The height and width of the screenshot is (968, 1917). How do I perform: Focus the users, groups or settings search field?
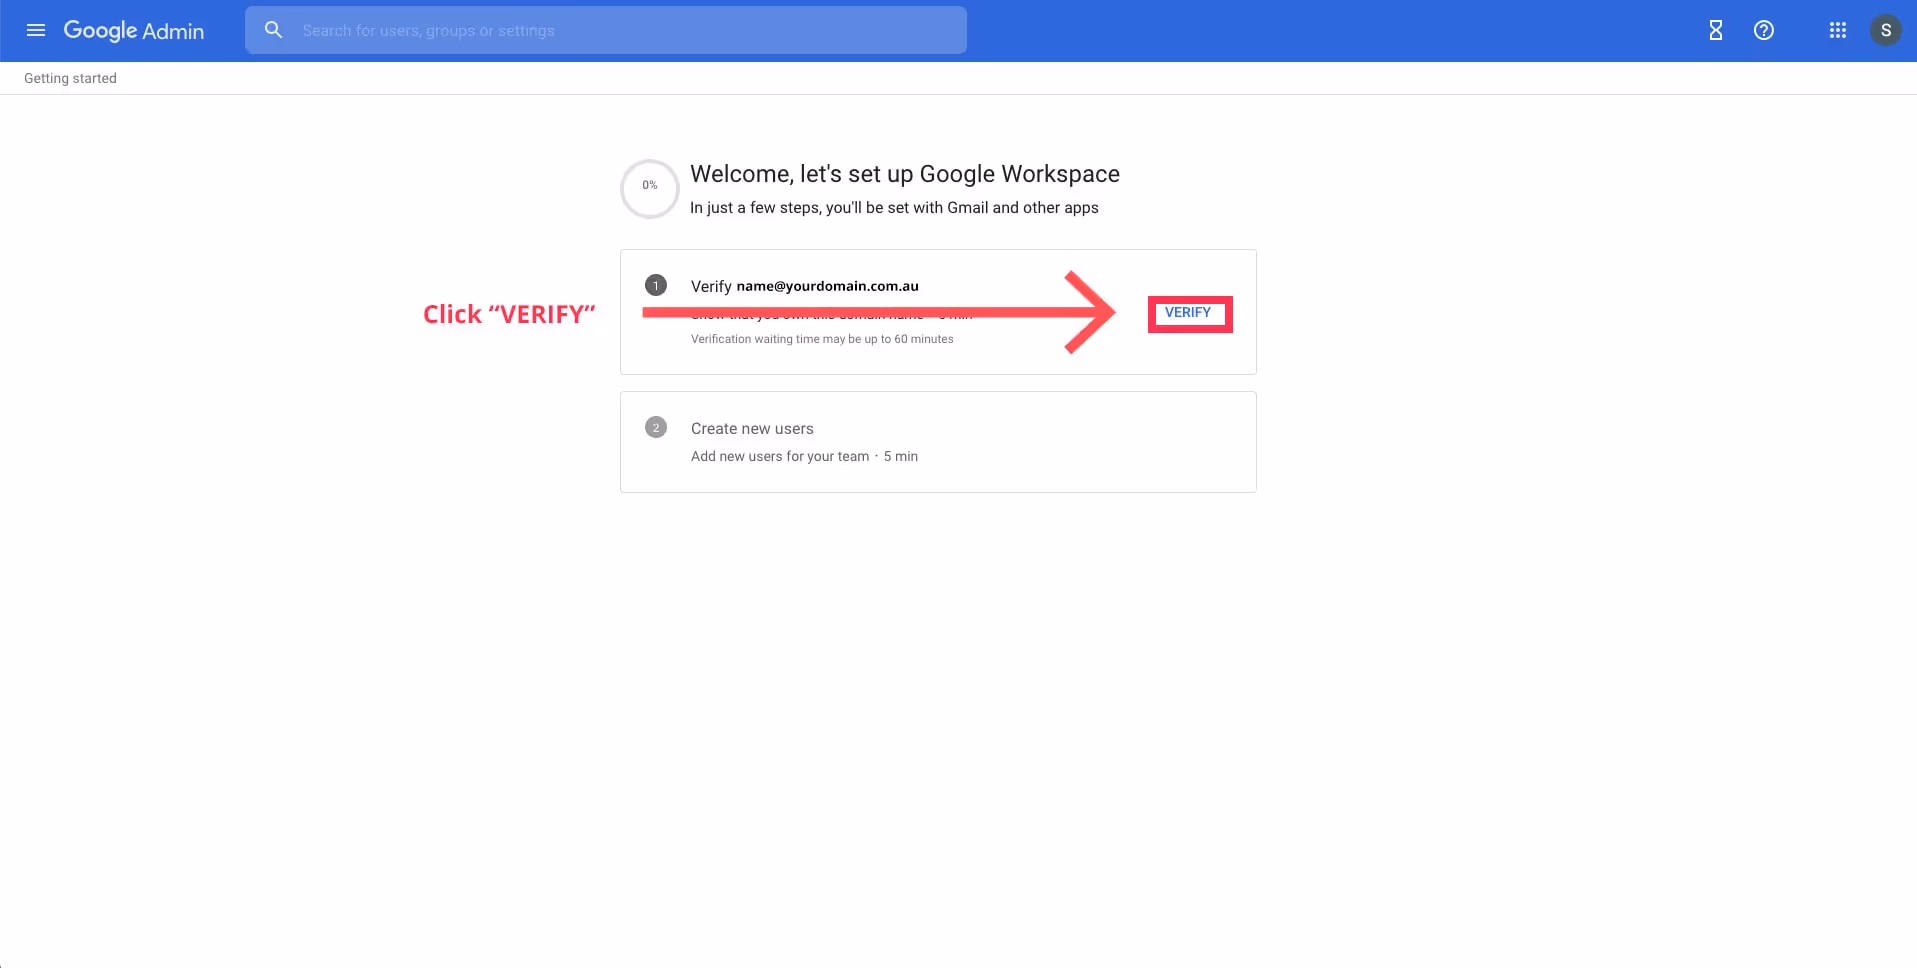[x=605, y=30]
